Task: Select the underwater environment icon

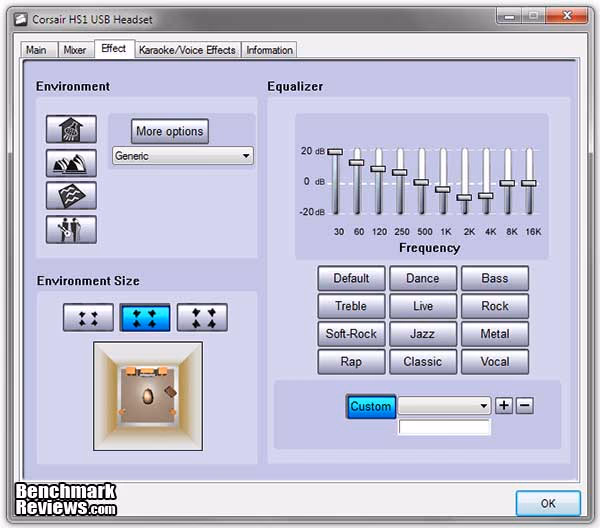Action: coord(71,196)
